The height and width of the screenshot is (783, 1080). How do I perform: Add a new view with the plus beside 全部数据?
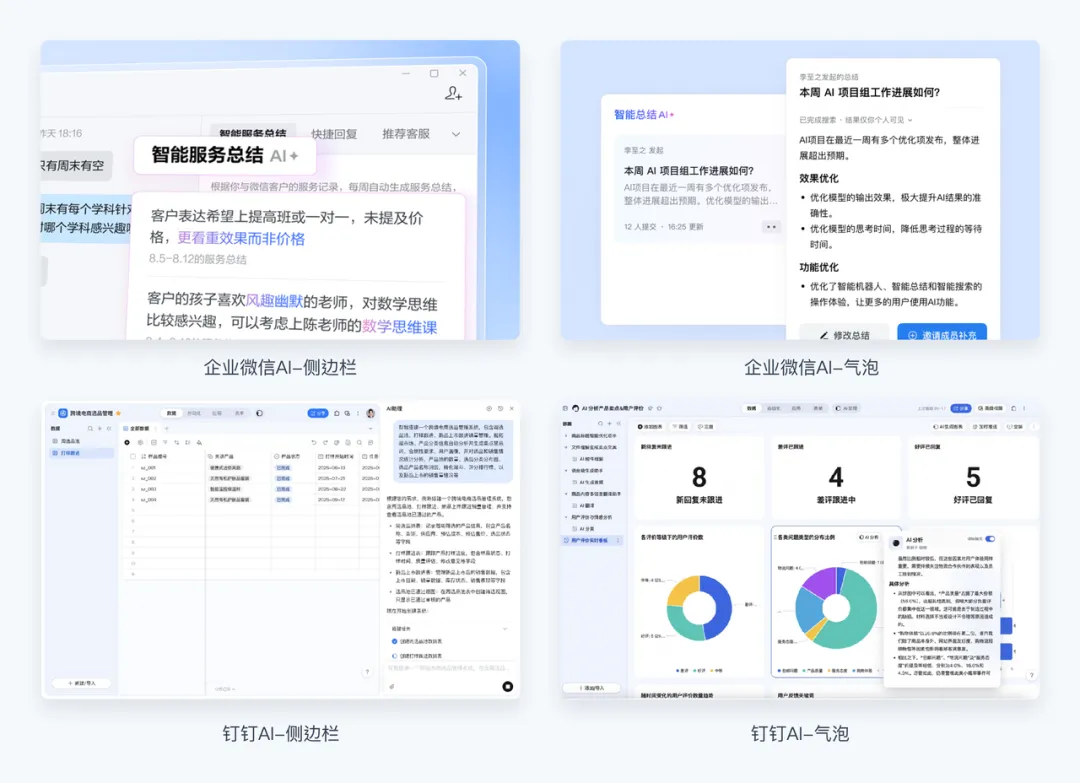click(166, 428)
